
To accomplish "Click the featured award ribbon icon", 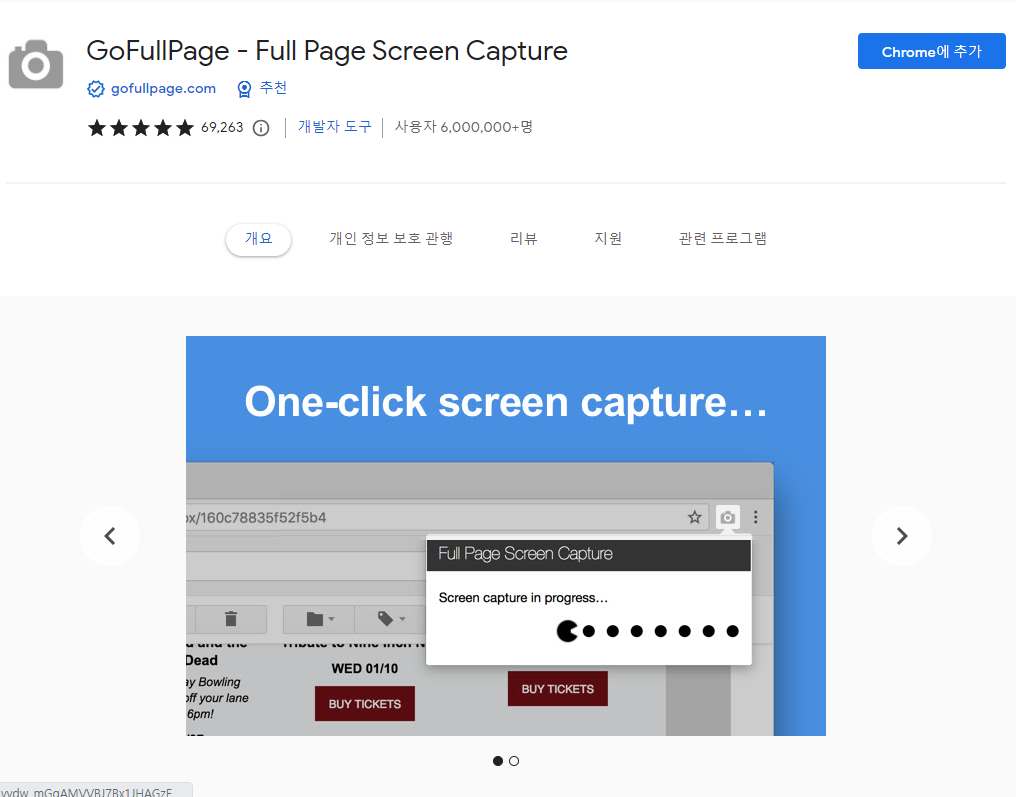I will tap(244, 89).
